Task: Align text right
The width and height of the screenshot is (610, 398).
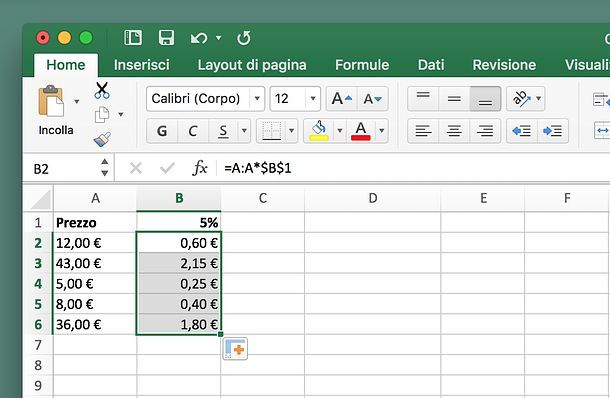Action: [x=485, y=131]
